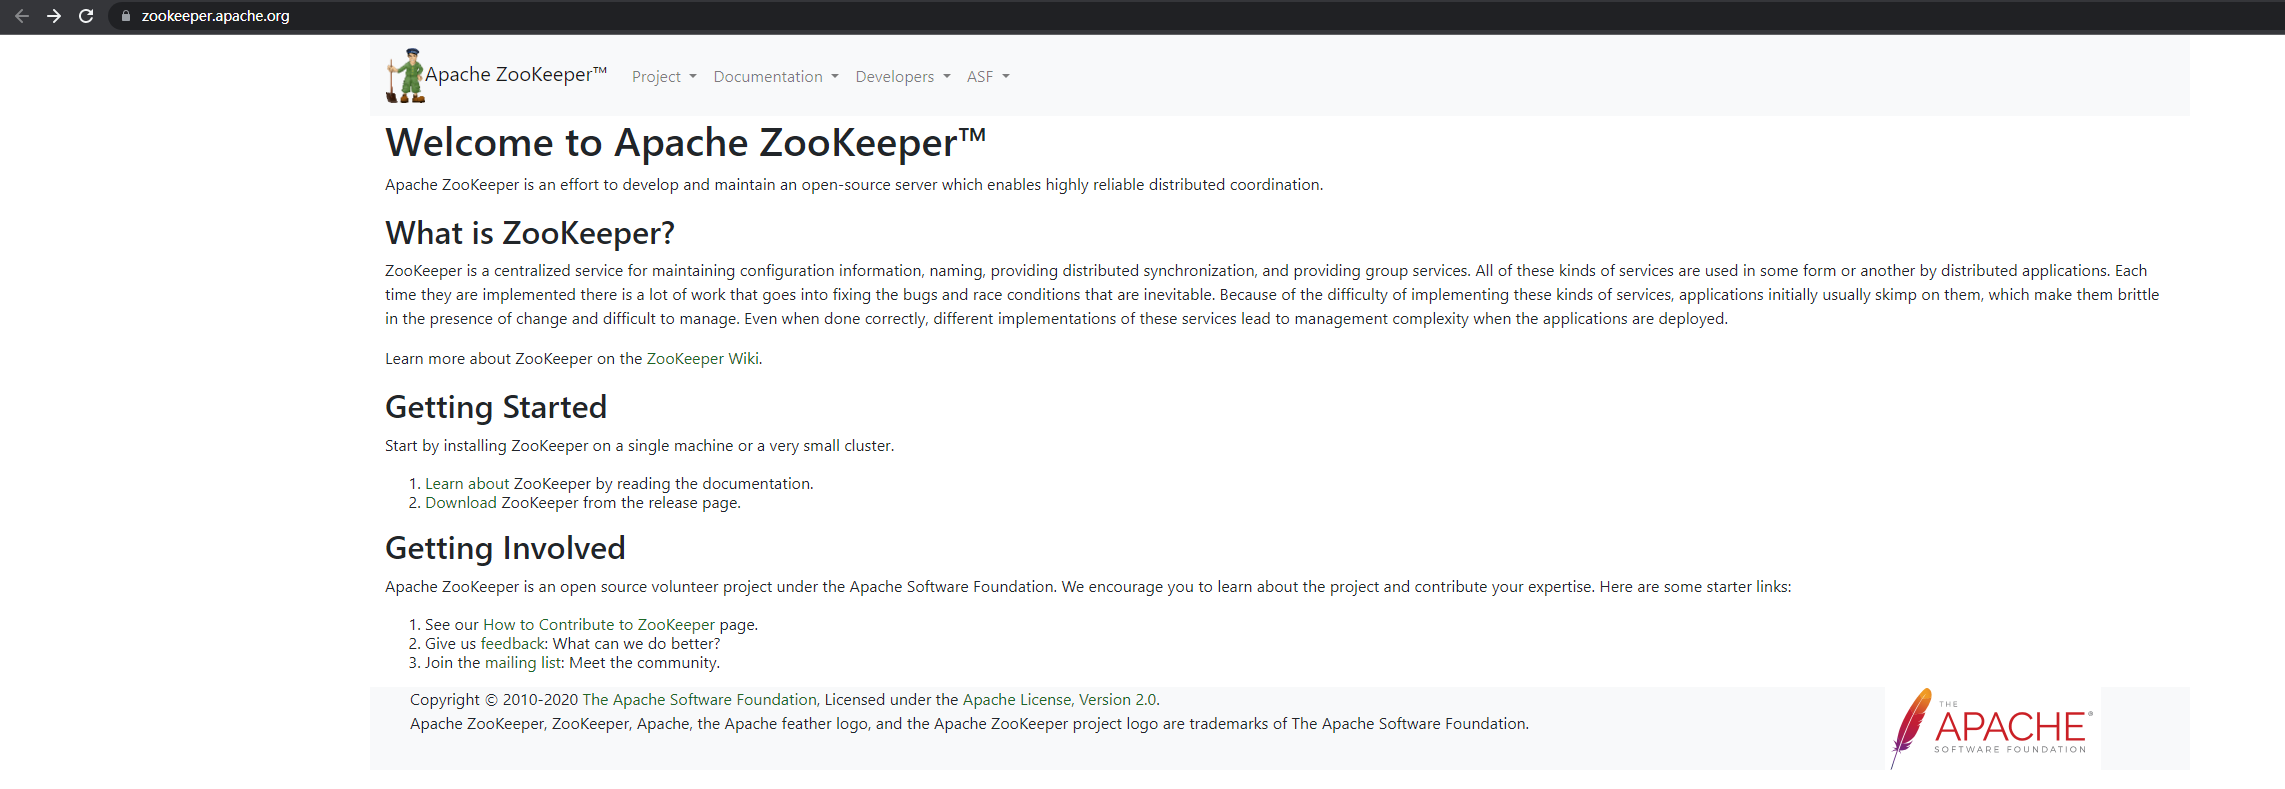Image resolution: width=2285 pixels, height=789 pixels.
Task: Click the feedback link
Action: pos(513,644)
